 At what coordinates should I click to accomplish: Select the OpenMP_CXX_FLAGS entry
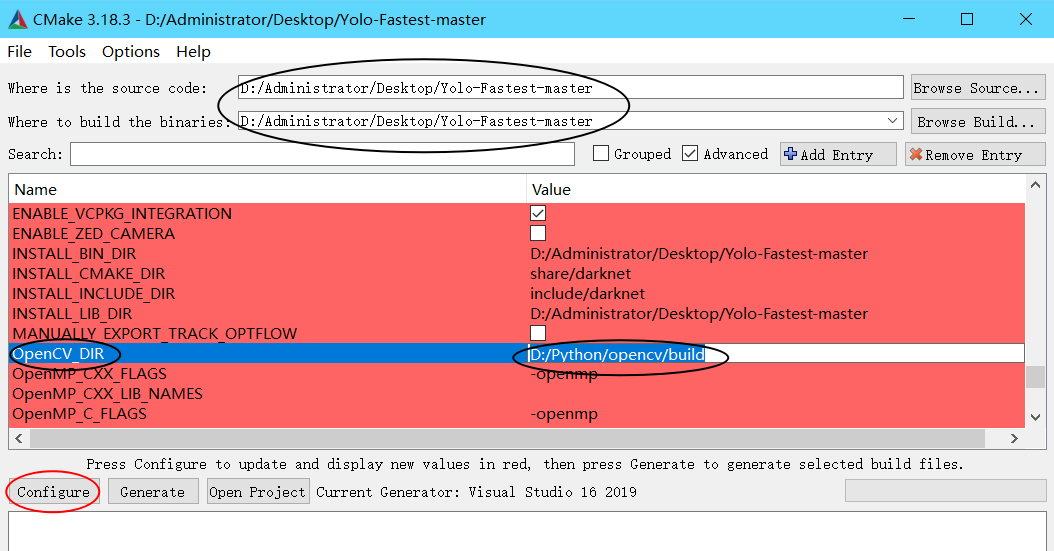89,374
